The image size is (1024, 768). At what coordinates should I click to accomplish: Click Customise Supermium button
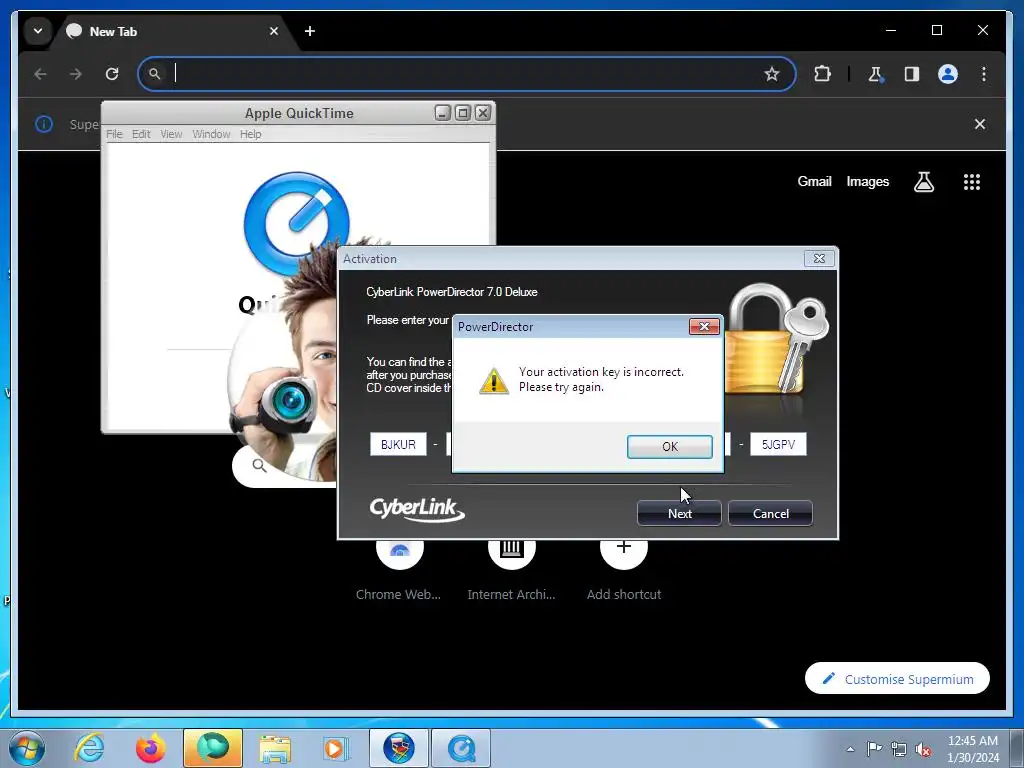[x=897, y=679]
